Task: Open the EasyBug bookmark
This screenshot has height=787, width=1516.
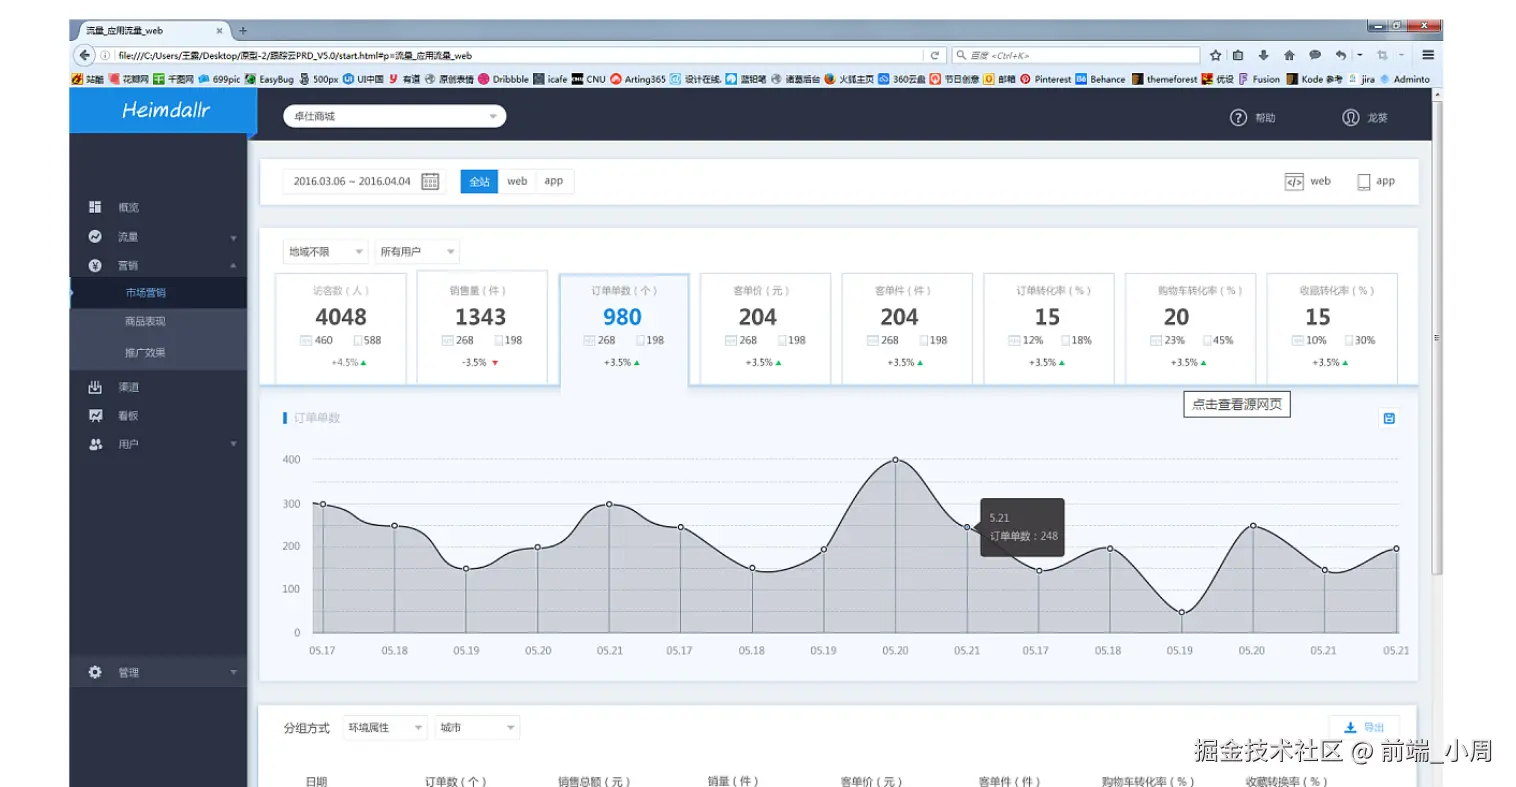Action: [270, 79]
